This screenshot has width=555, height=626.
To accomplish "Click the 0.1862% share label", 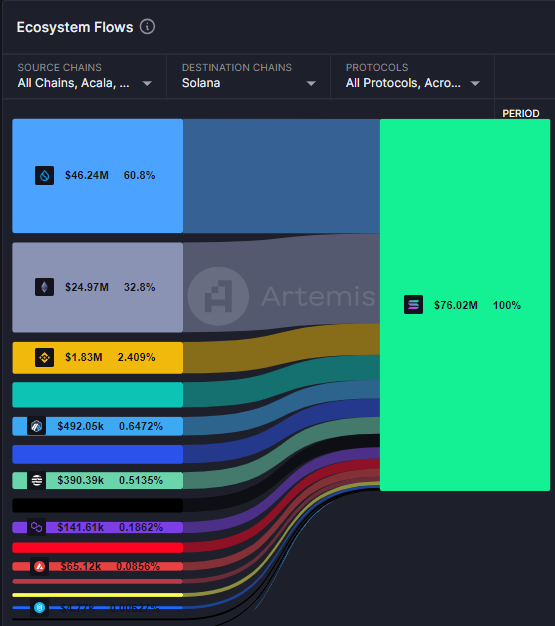I will click(141, 527).
